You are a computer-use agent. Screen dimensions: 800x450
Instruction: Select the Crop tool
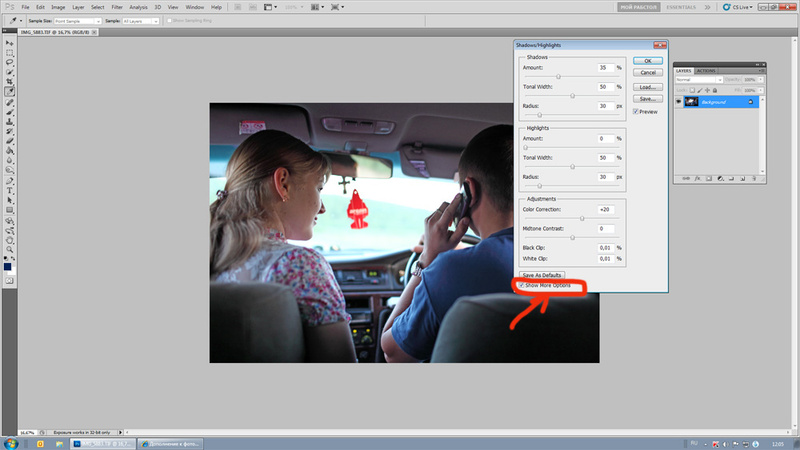tap(9, 83)
